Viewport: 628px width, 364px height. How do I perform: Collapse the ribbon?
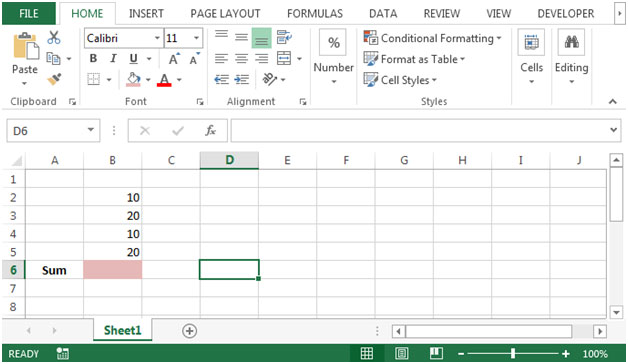pyautogui.click(x=612, y=102)
